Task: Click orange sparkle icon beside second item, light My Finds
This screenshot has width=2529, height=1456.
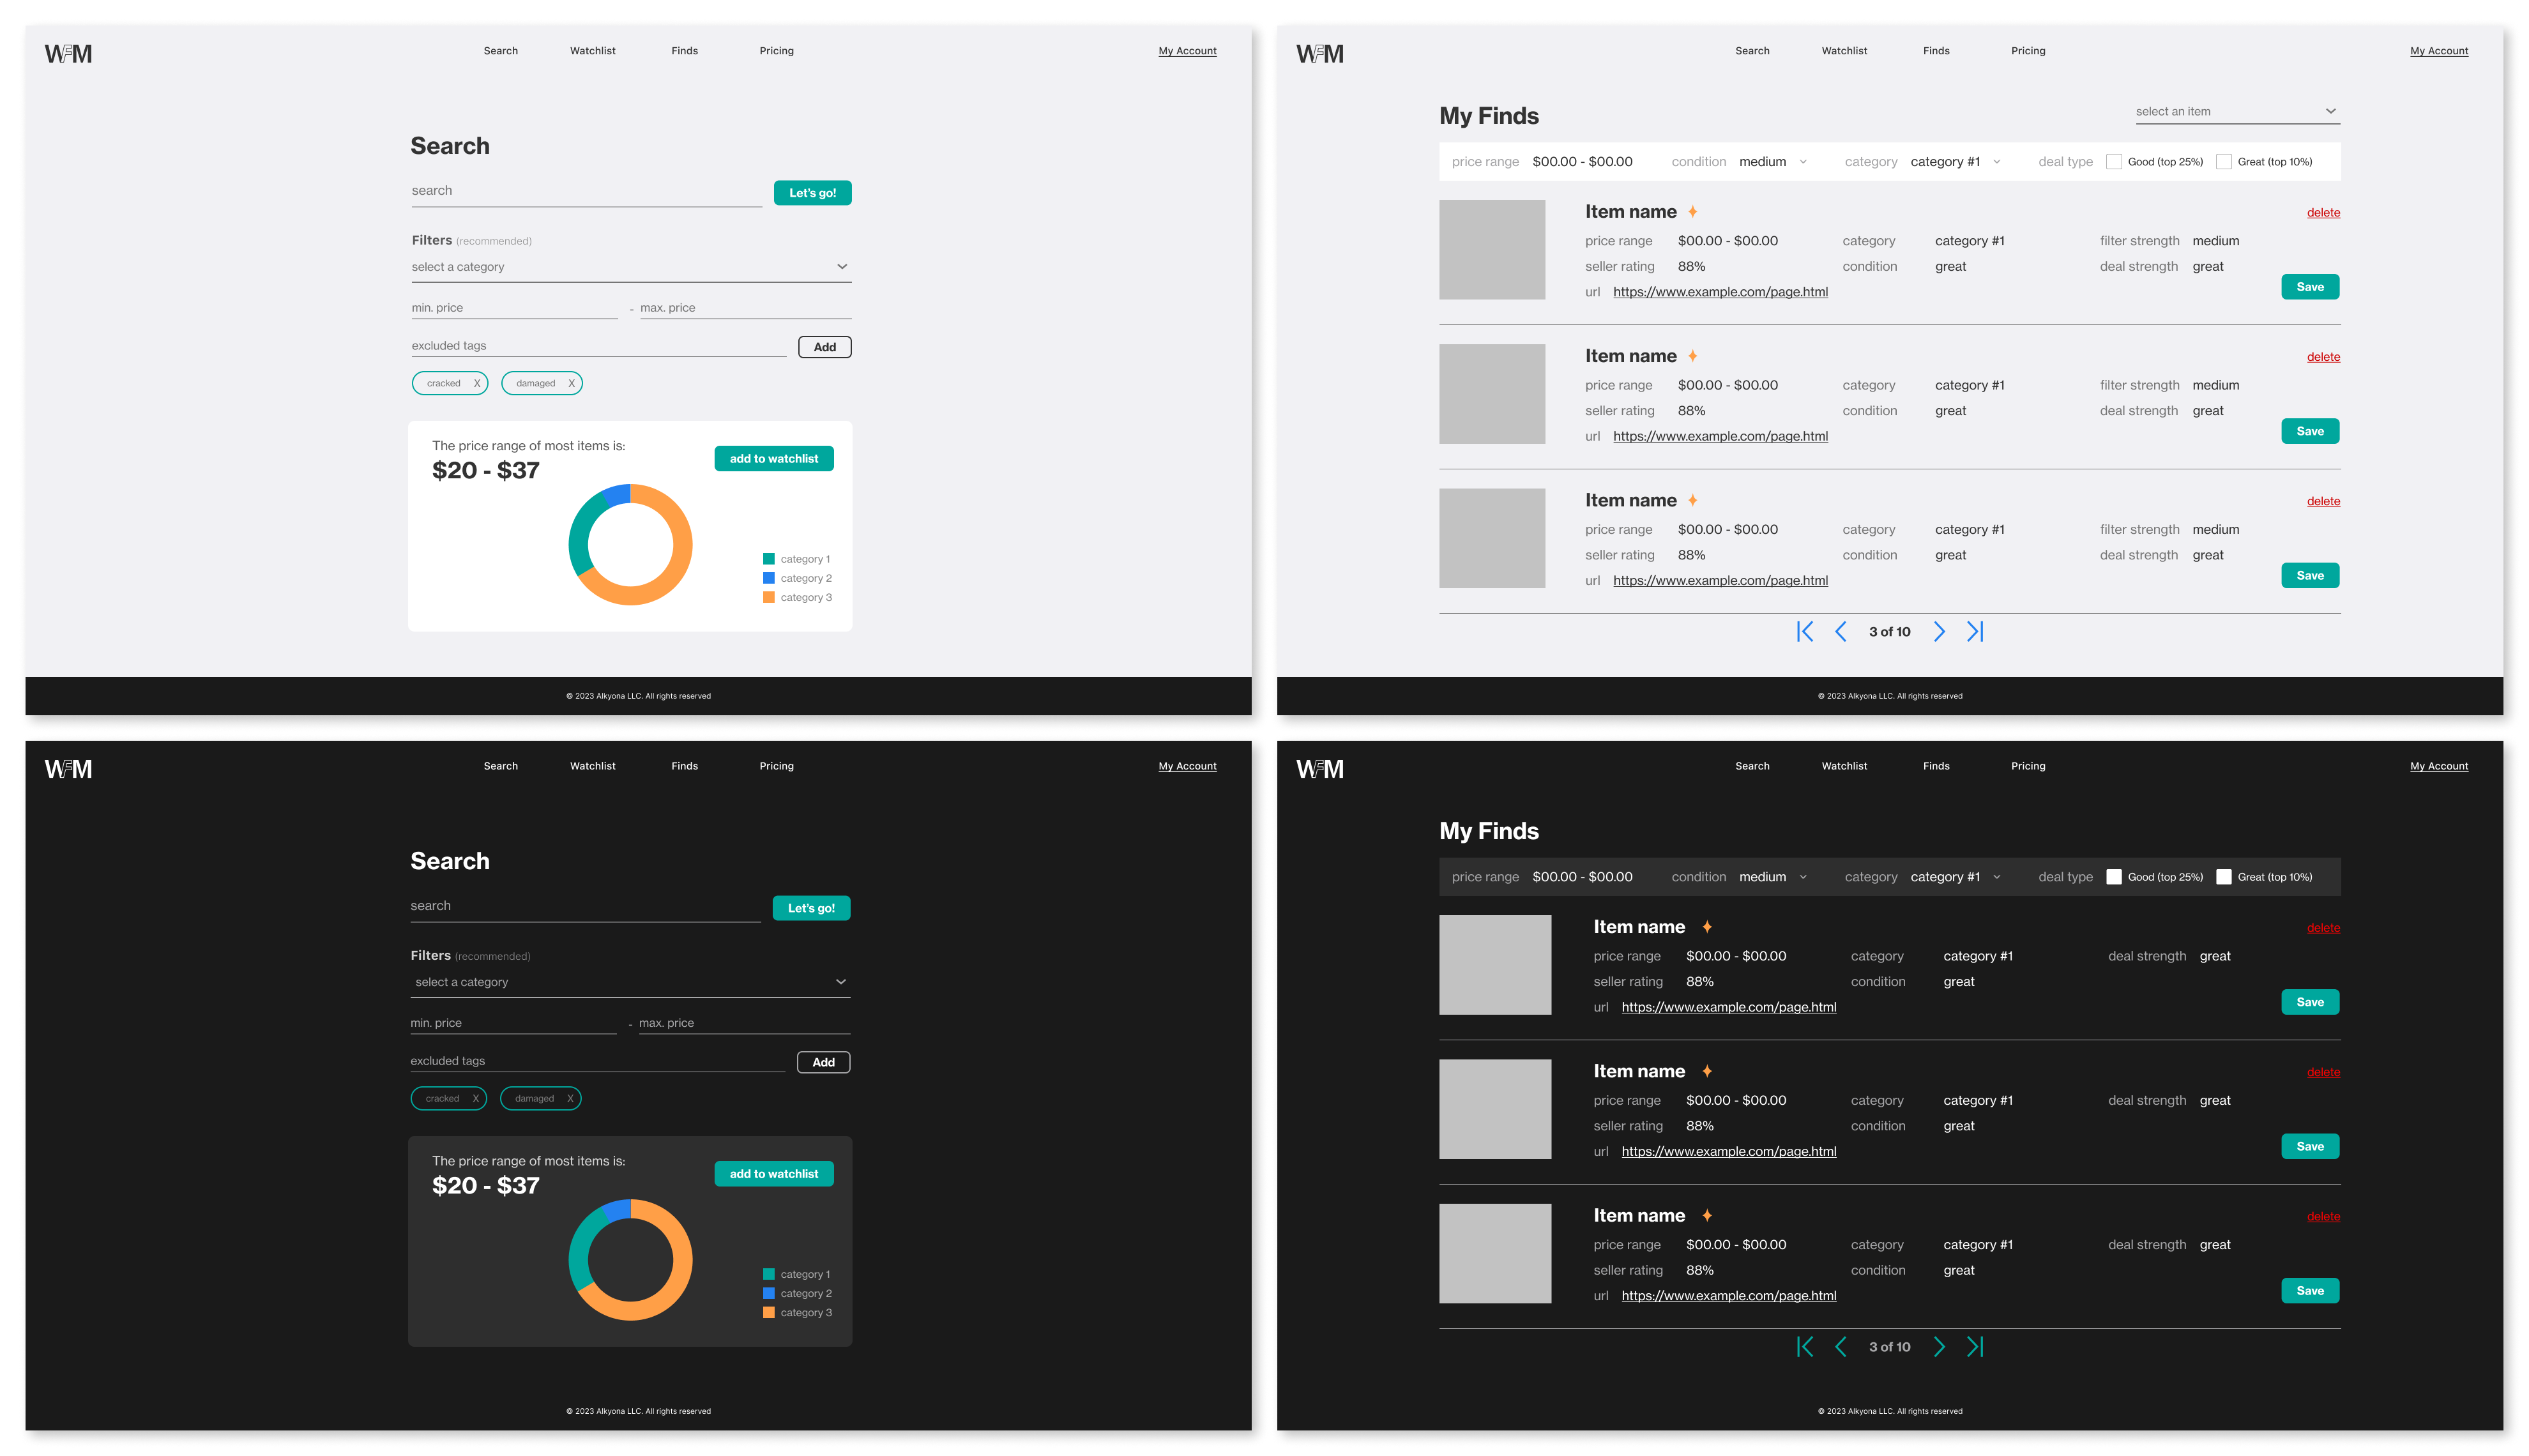Action: tap(1693, 356)
